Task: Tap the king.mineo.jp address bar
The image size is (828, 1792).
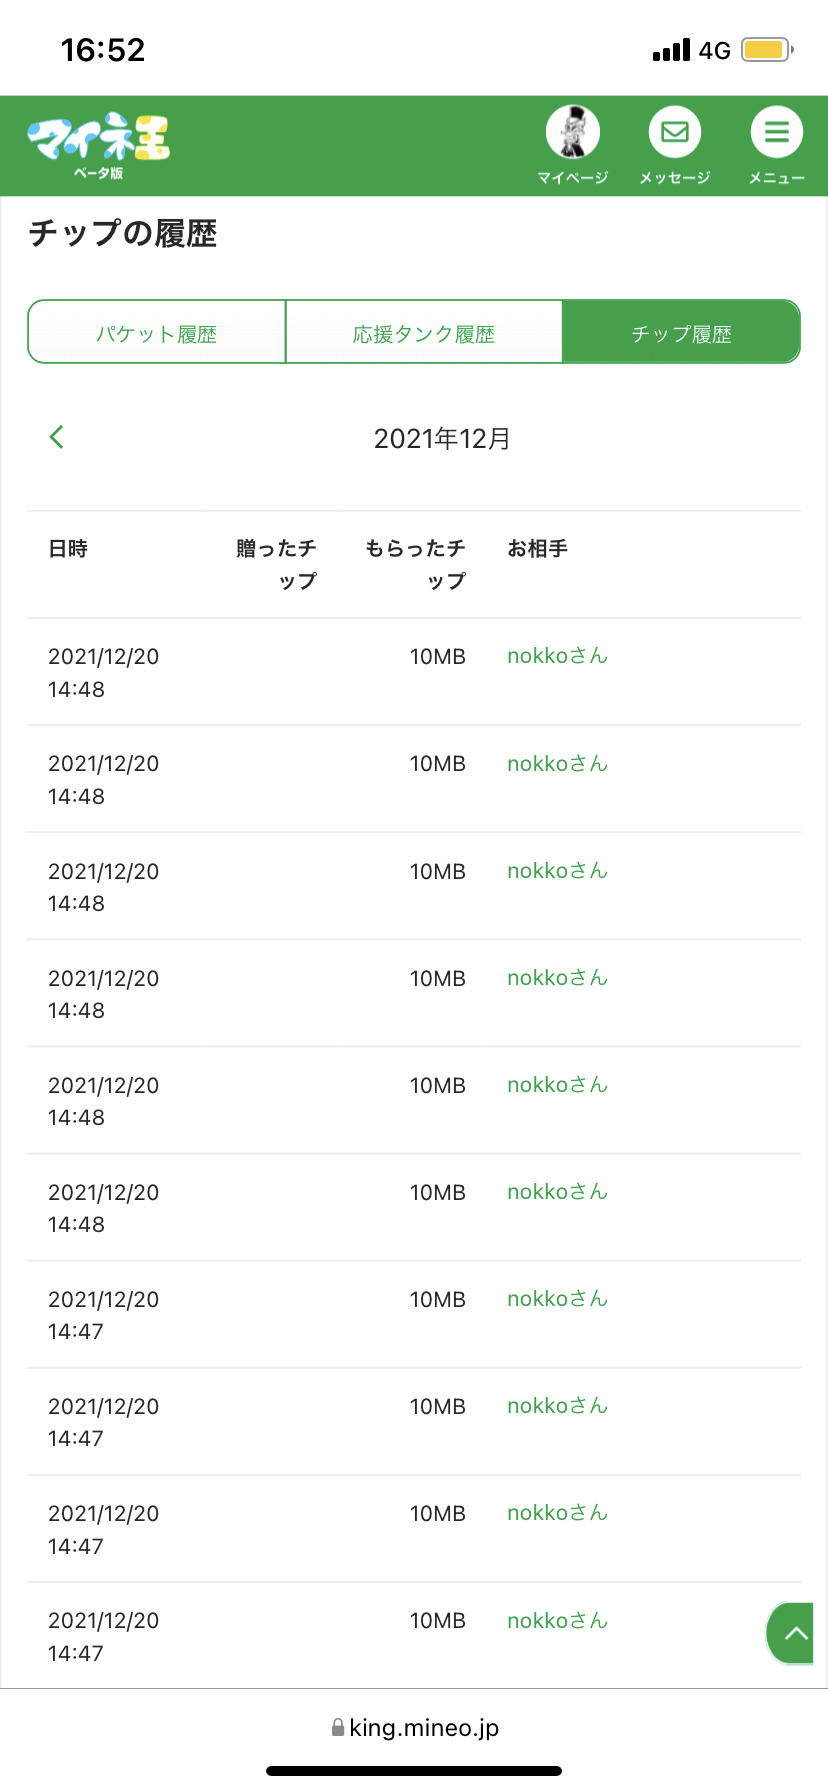Action: coord(424,1728)
